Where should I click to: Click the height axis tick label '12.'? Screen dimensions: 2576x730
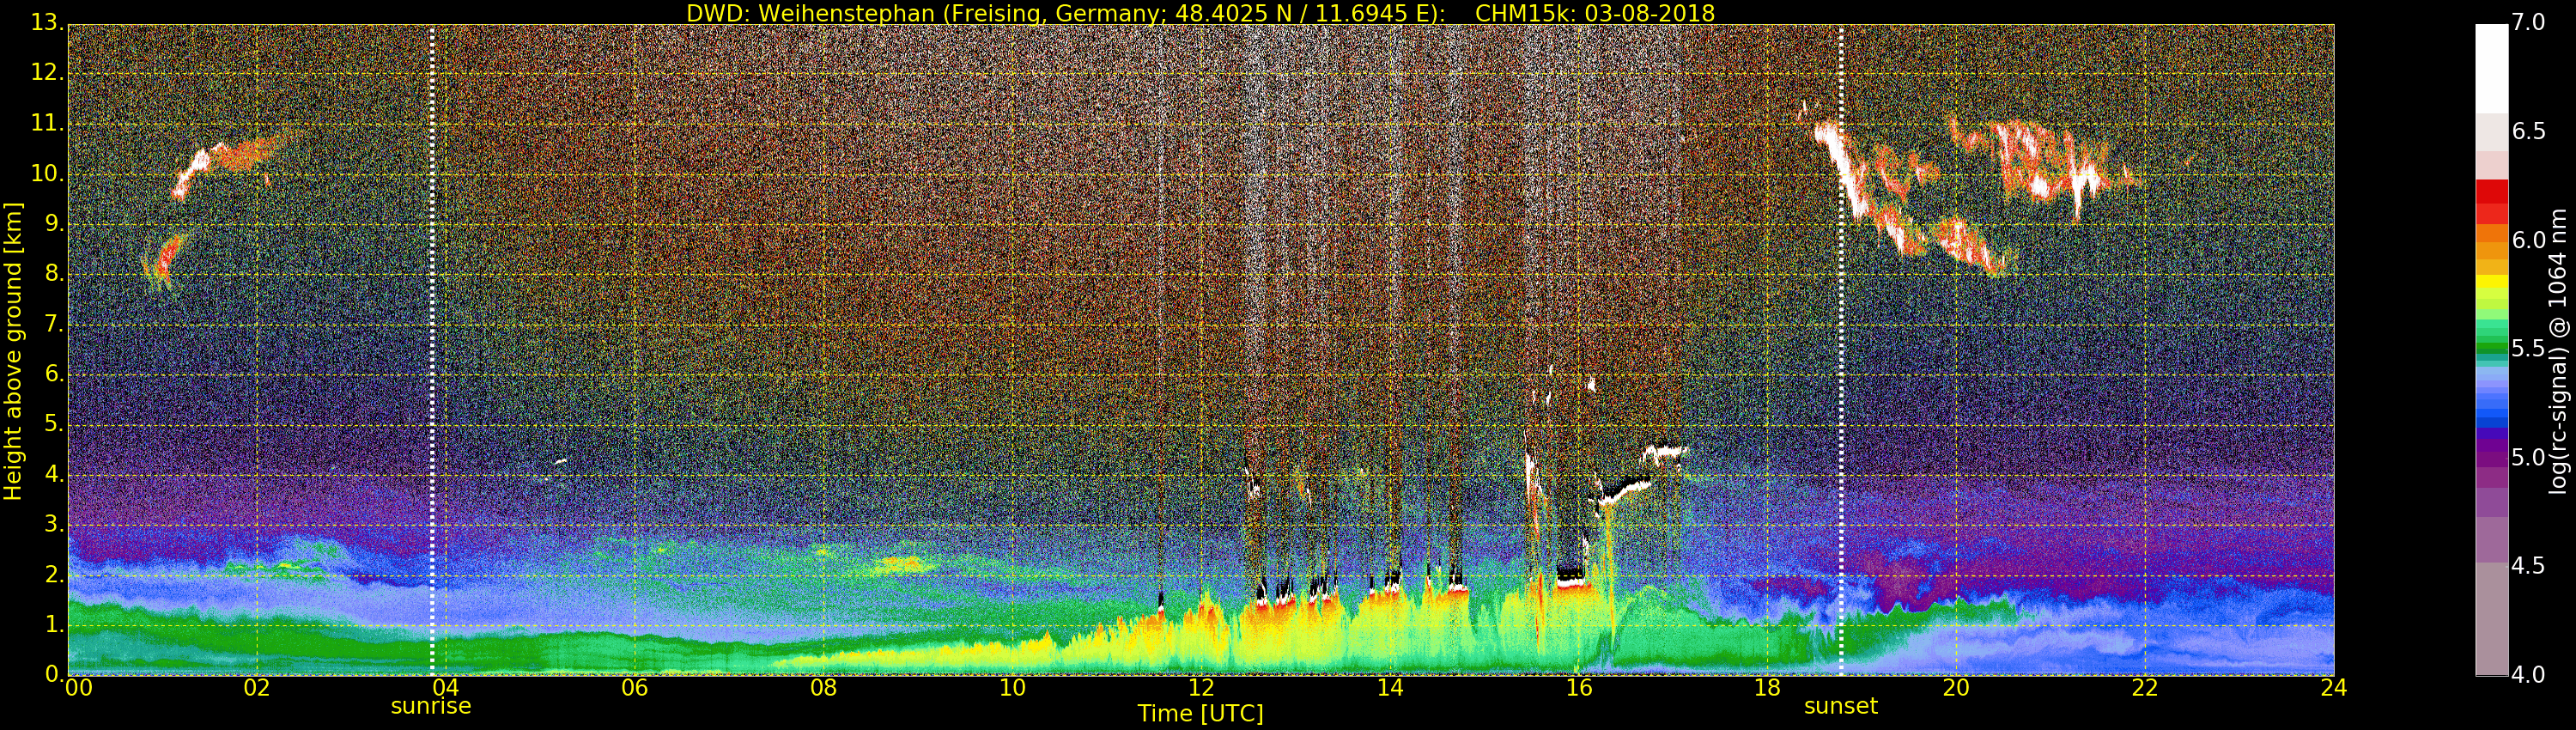click(47, 72)
